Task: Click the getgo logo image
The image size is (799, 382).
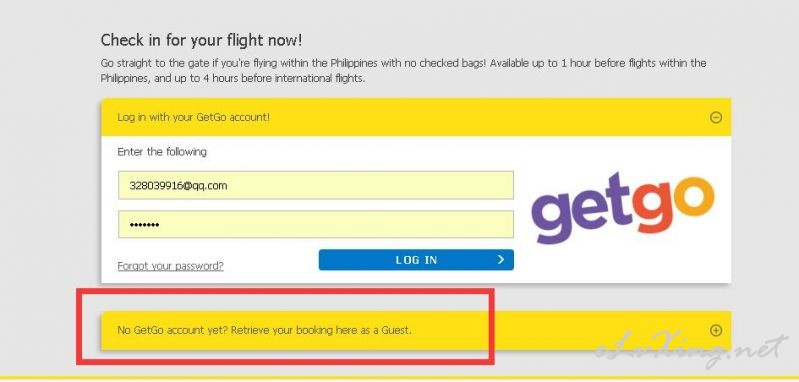Action: click(622, 209)
